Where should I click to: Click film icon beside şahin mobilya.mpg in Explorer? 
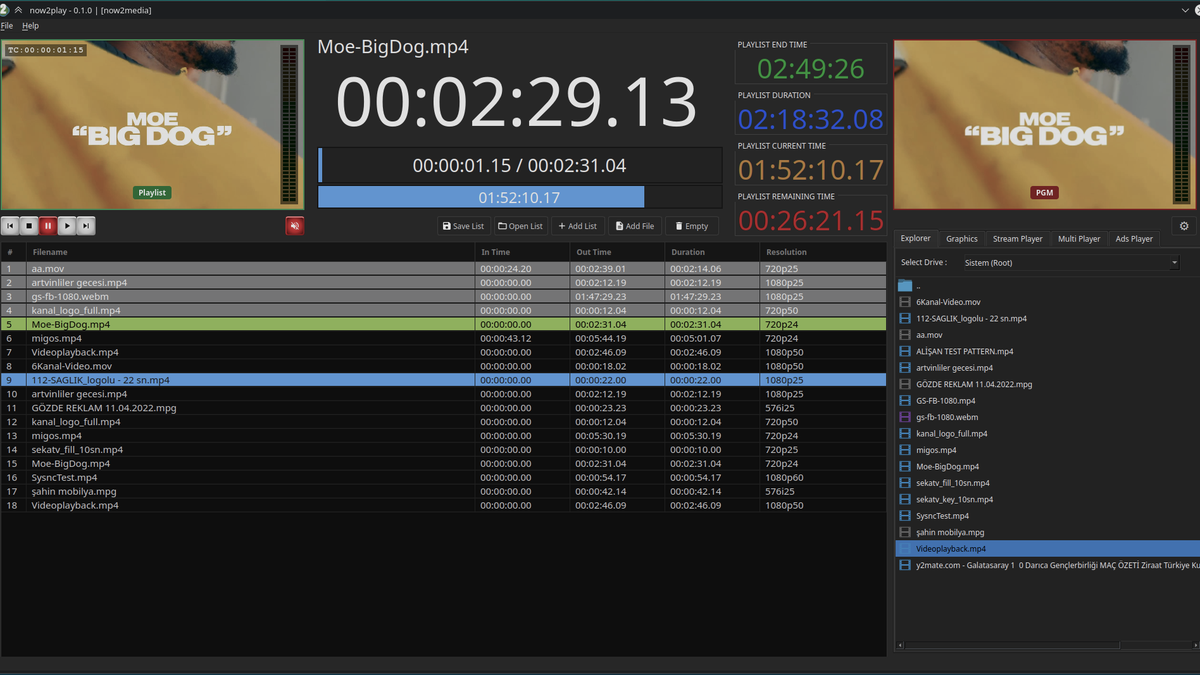905,532
